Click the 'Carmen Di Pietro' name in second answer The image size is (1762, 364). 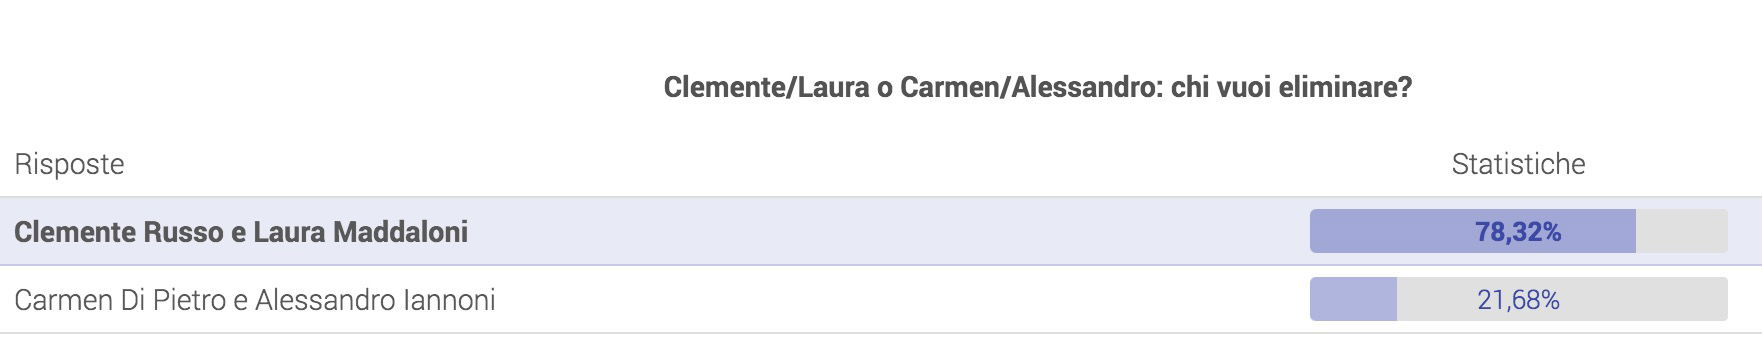tap(120, 300)
